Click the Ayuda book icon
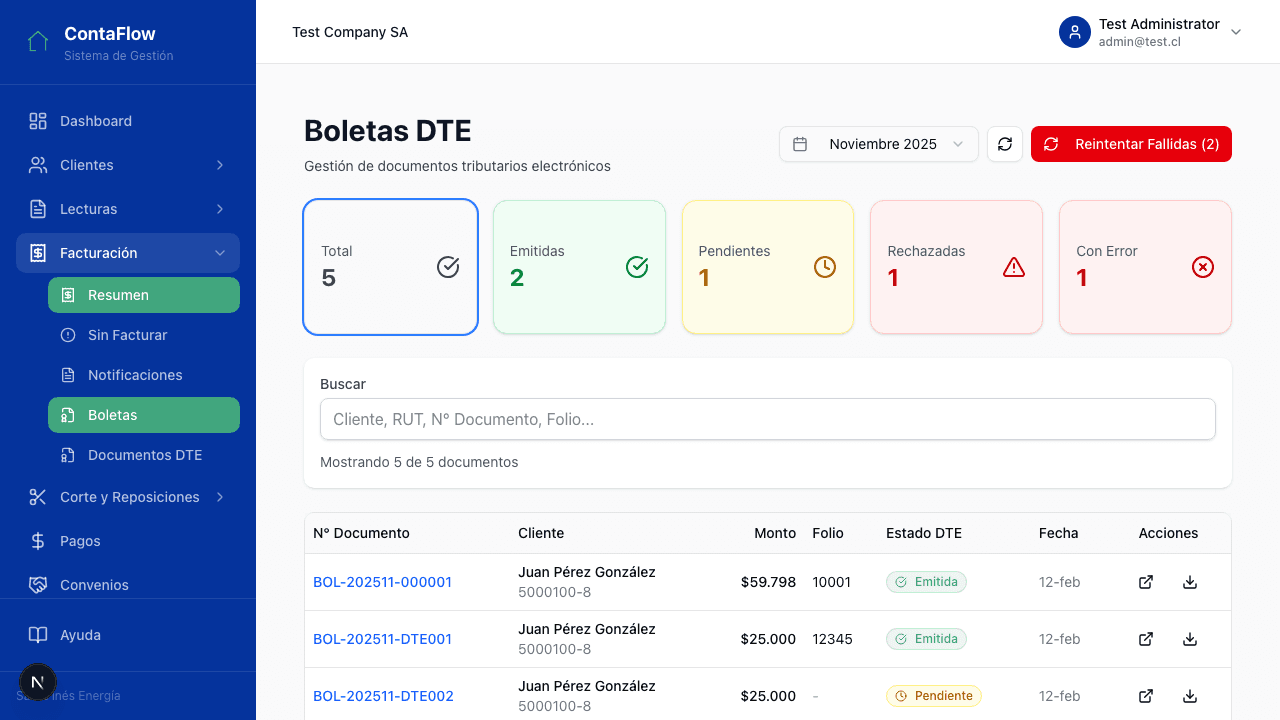This screenshot has height=720, width=1280. click(x=38, y=635)
